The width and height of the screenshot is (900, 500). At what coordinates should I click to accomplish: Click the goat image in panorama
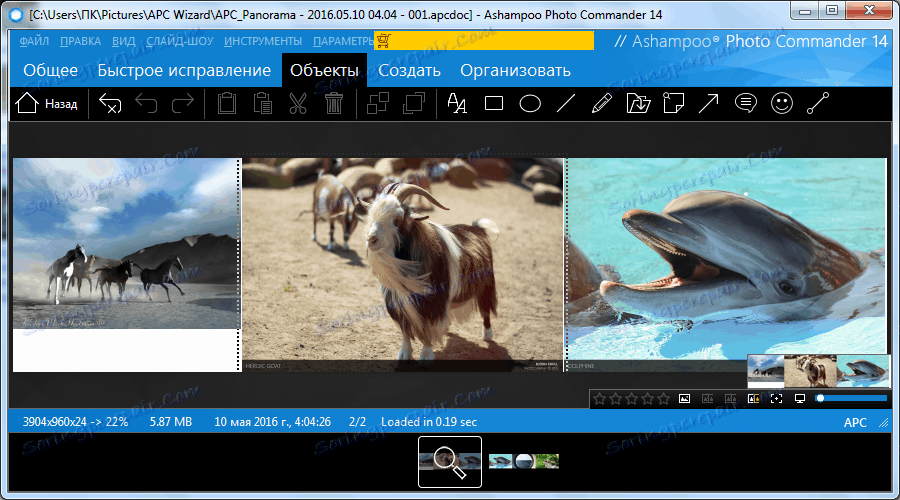[x=402, y=265]
